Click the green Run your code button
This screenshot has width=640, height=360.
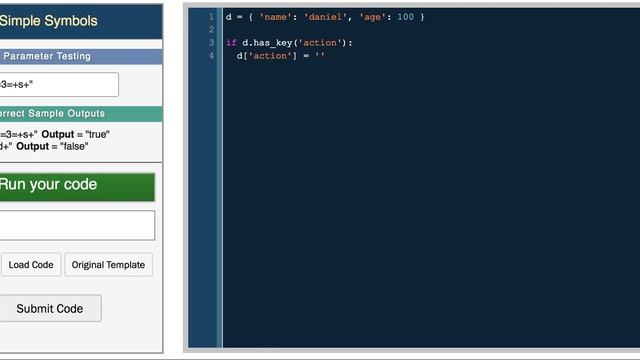[x=77, y=187]
